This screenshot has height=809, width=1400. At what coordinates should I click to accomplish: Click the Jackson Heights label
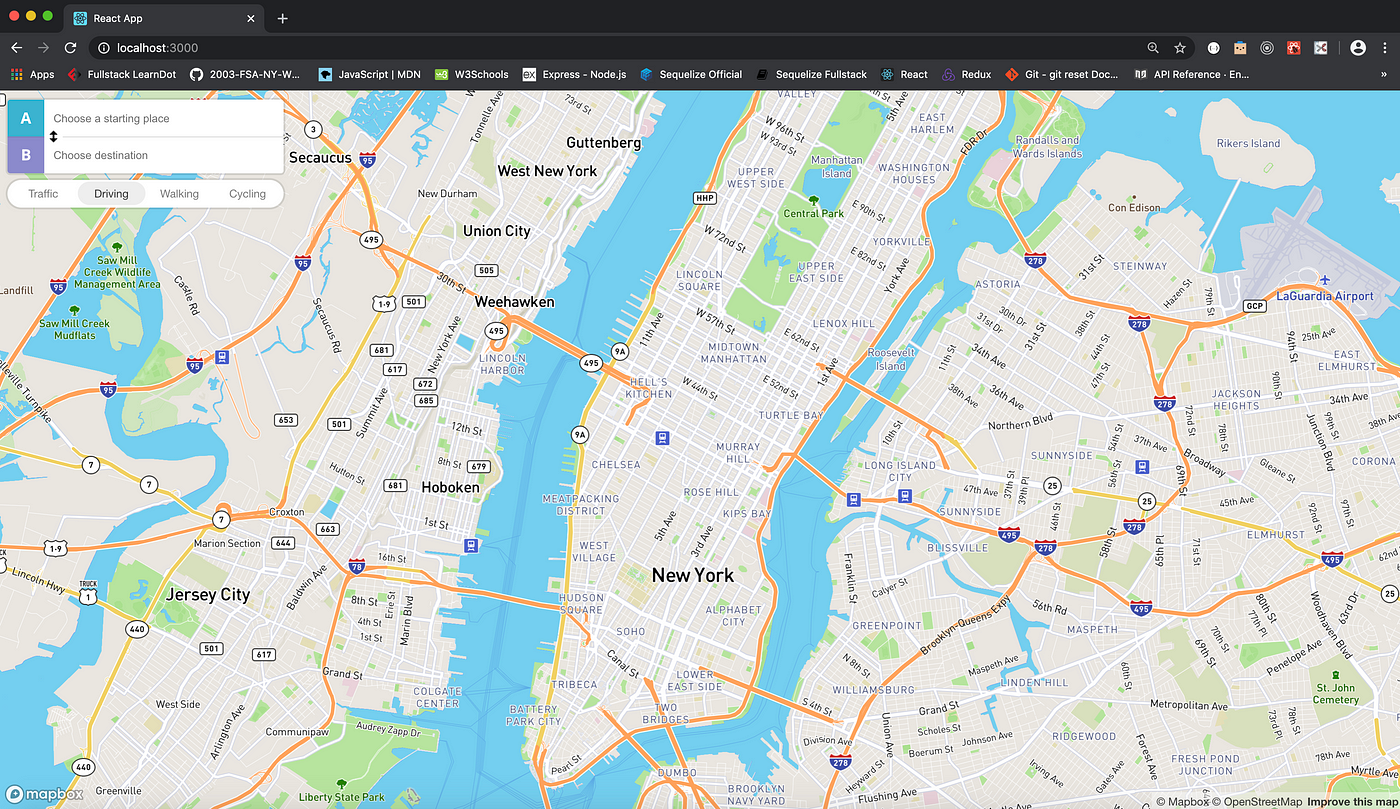[x=1236, y=399]
